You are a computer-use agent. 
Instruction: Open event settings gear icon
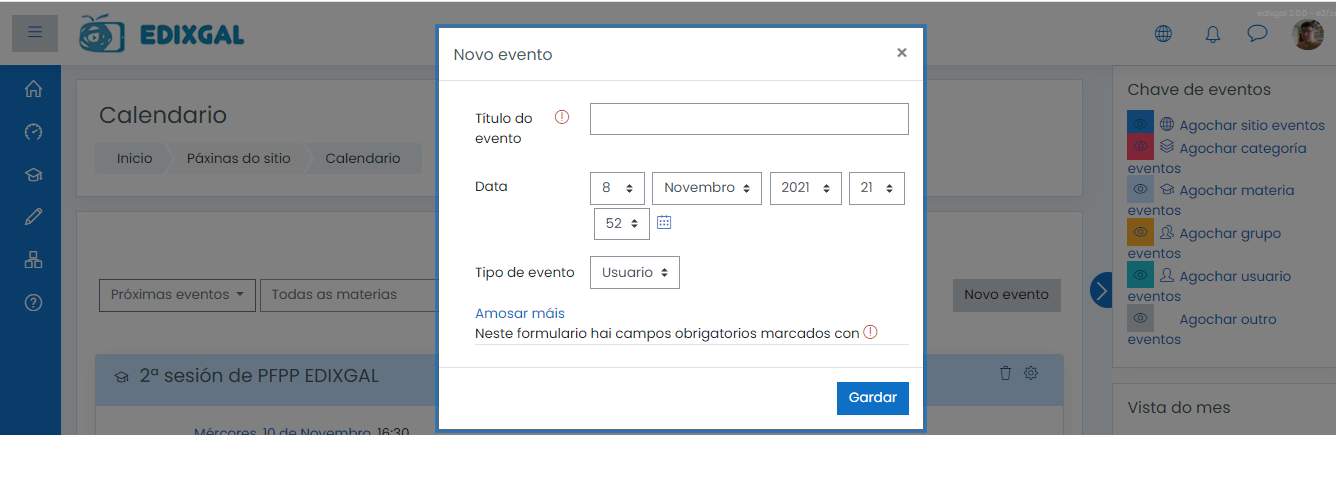[1031, 373]
